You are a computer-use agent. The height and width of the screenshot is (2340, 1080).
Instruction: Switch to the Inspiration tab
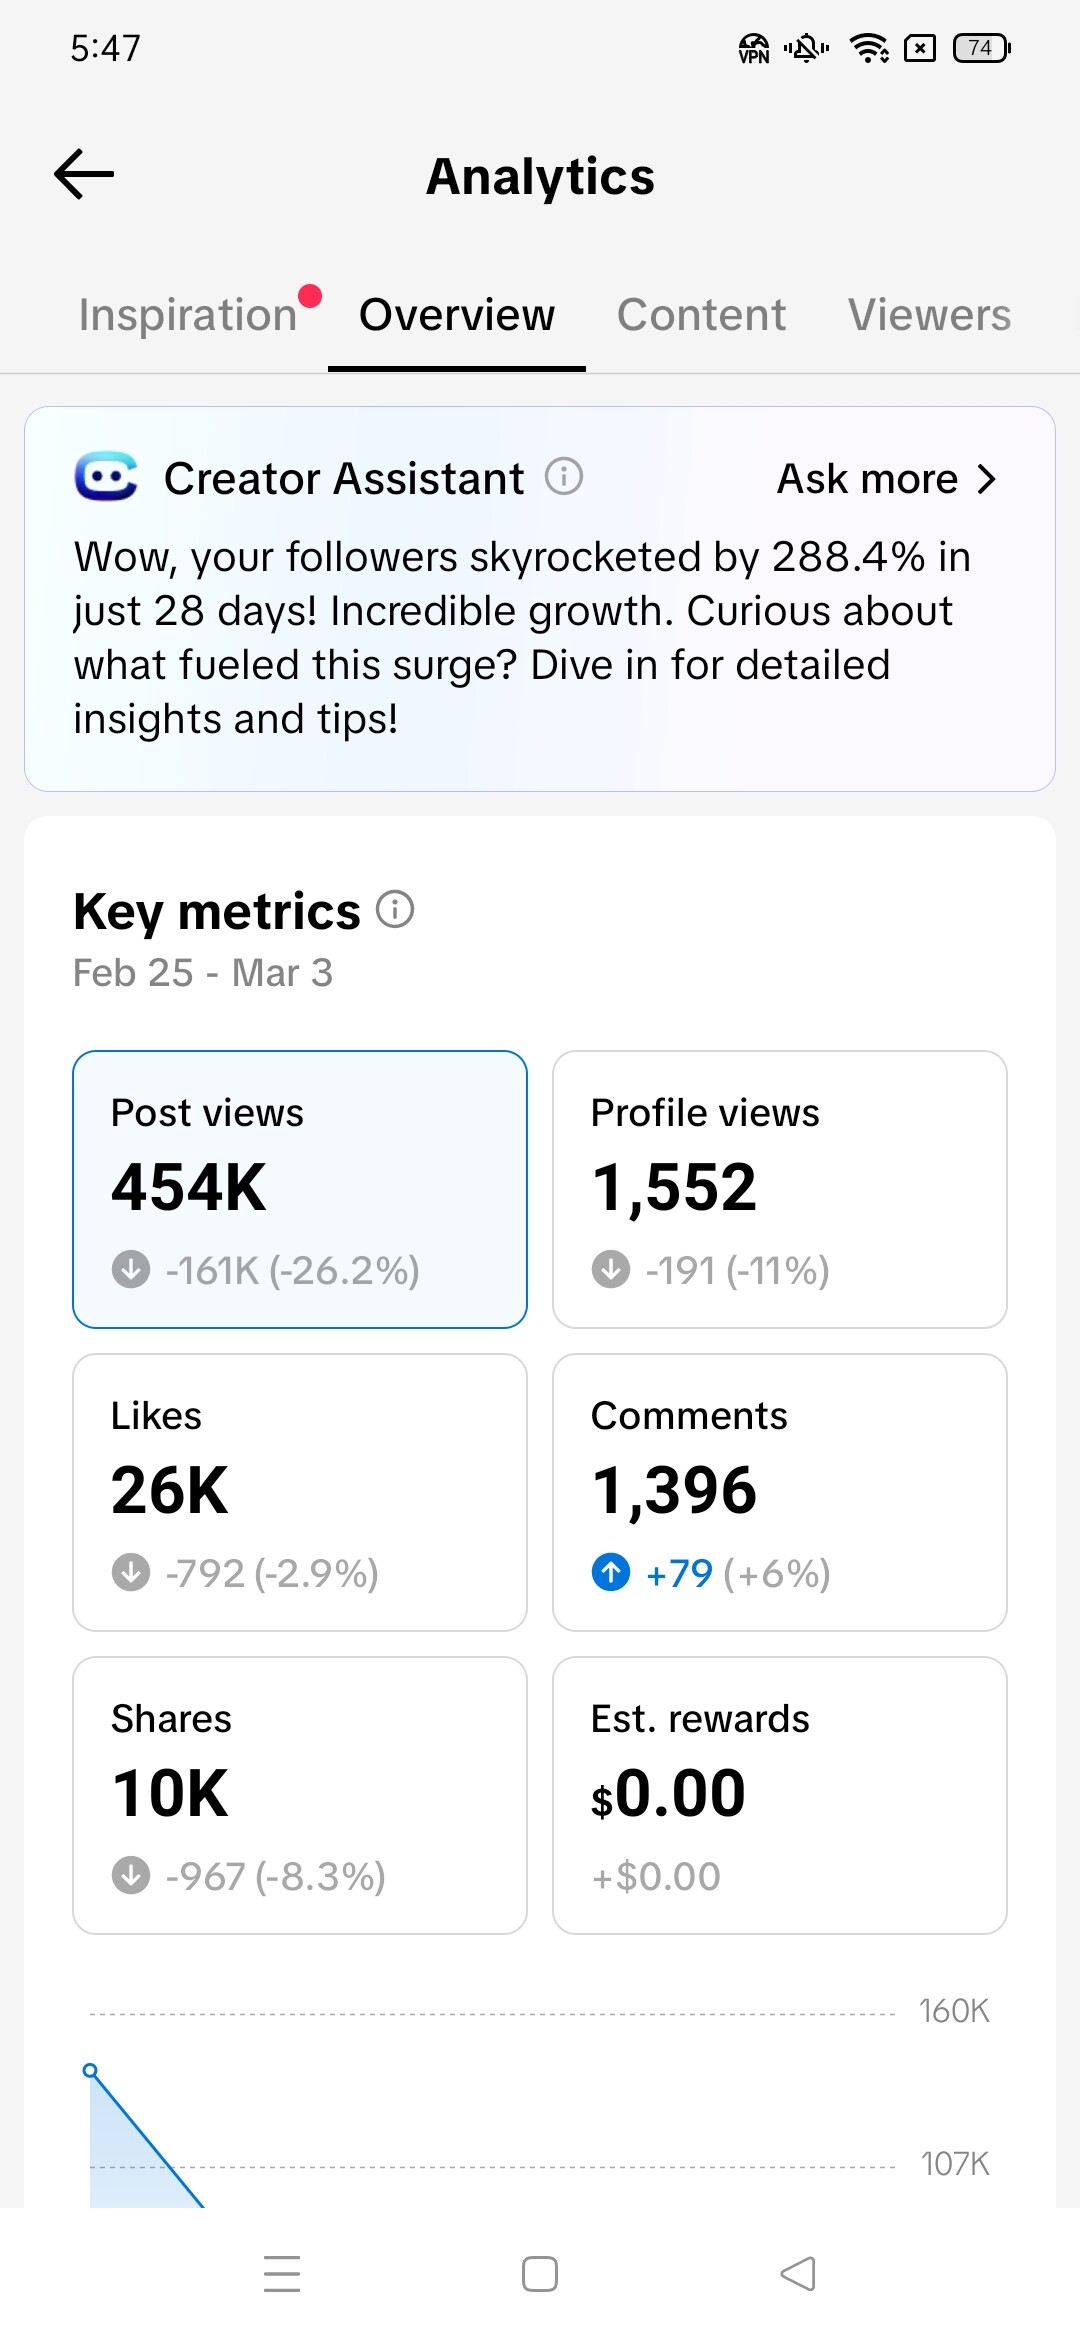point(188,315)
